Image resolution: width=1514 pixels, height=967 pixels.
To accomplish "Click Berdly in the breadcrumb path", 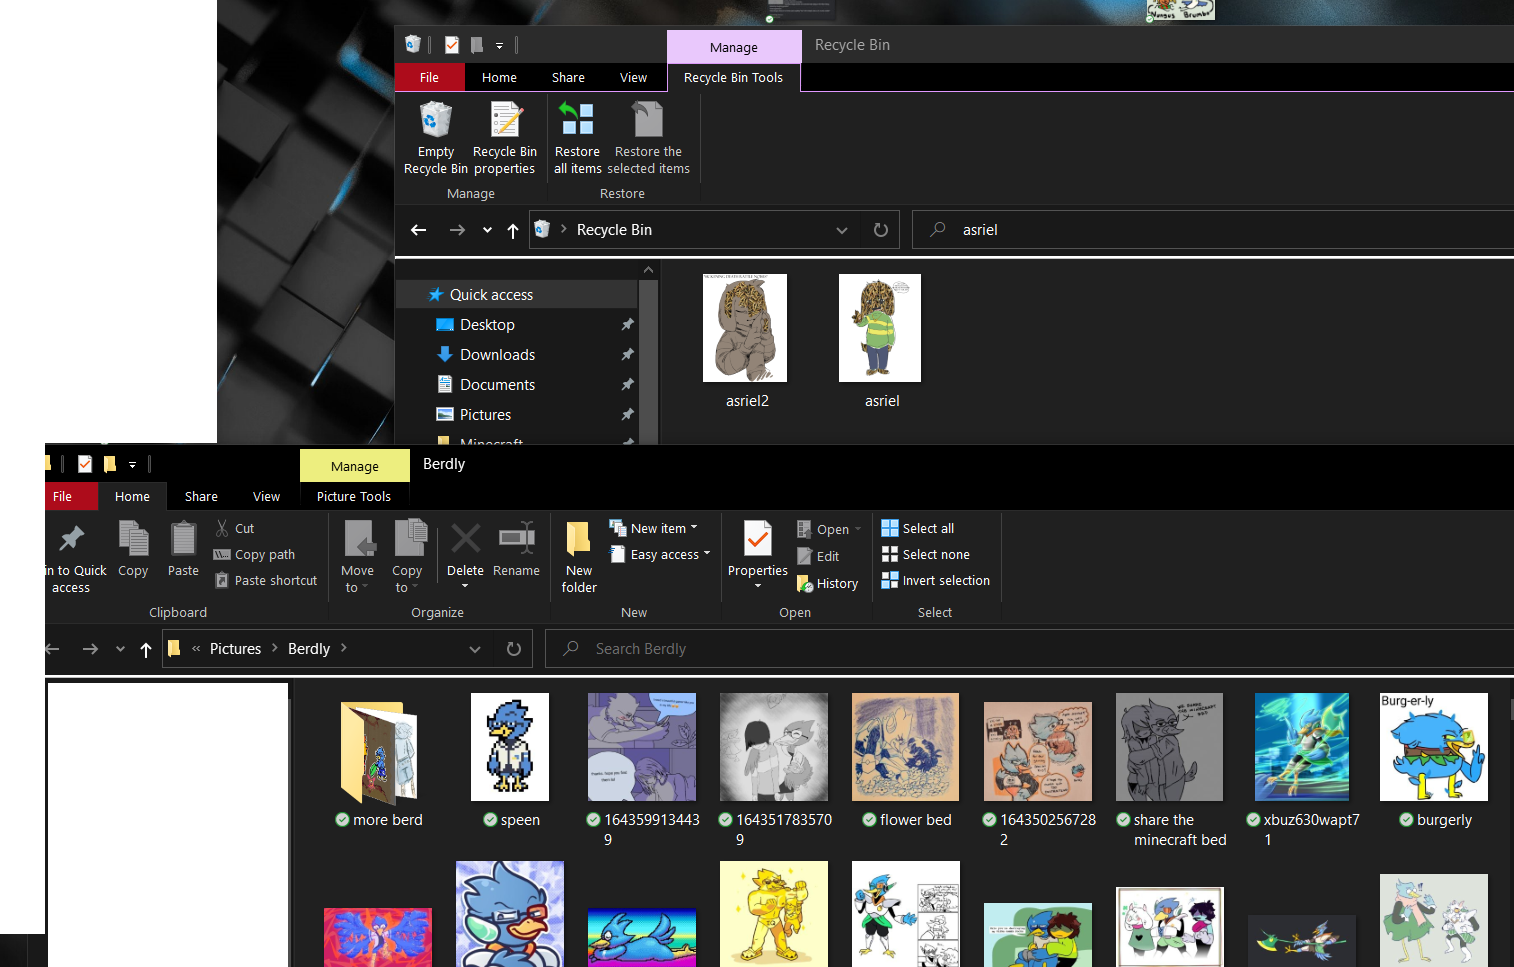I will tap(309, 649).
